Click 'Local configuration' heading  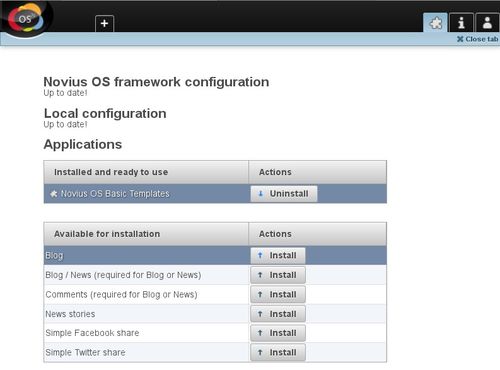coord(105,113)
